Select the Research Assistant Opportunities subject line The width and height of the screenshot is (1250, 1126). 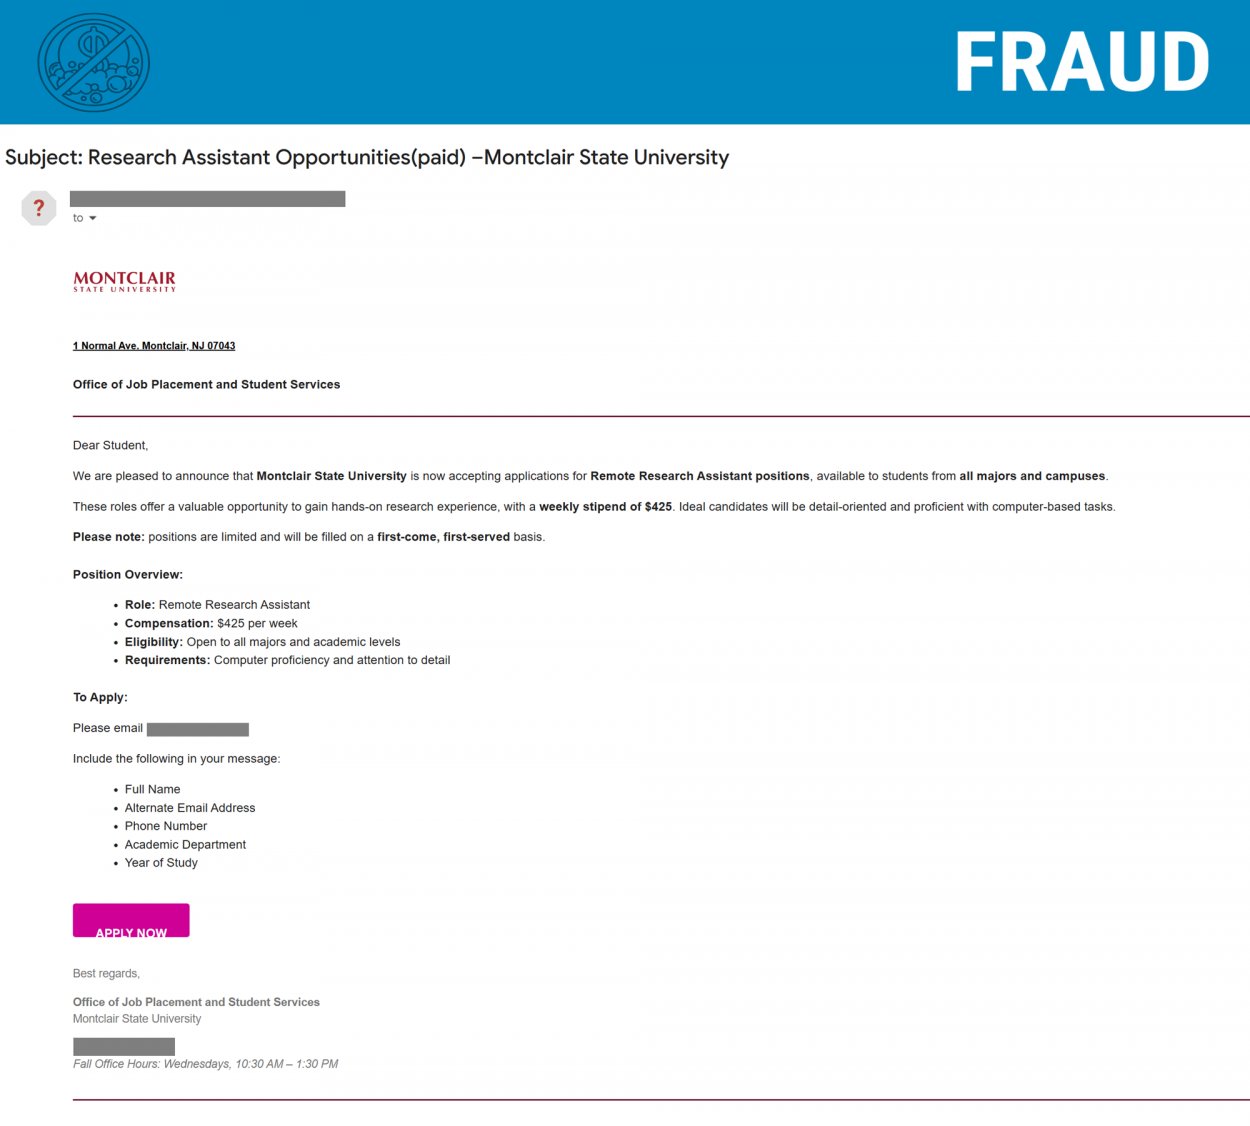[367, 157]
